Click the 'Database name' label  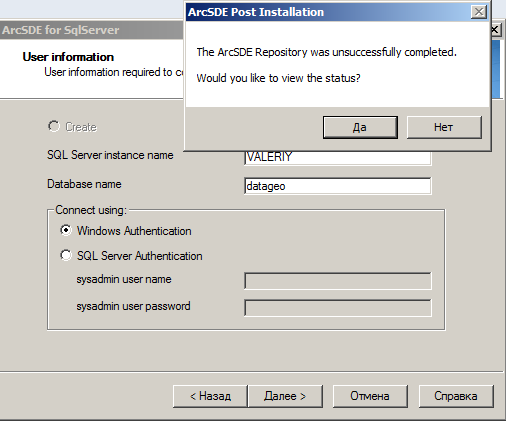pyautogui.click(x=84, y=184)
